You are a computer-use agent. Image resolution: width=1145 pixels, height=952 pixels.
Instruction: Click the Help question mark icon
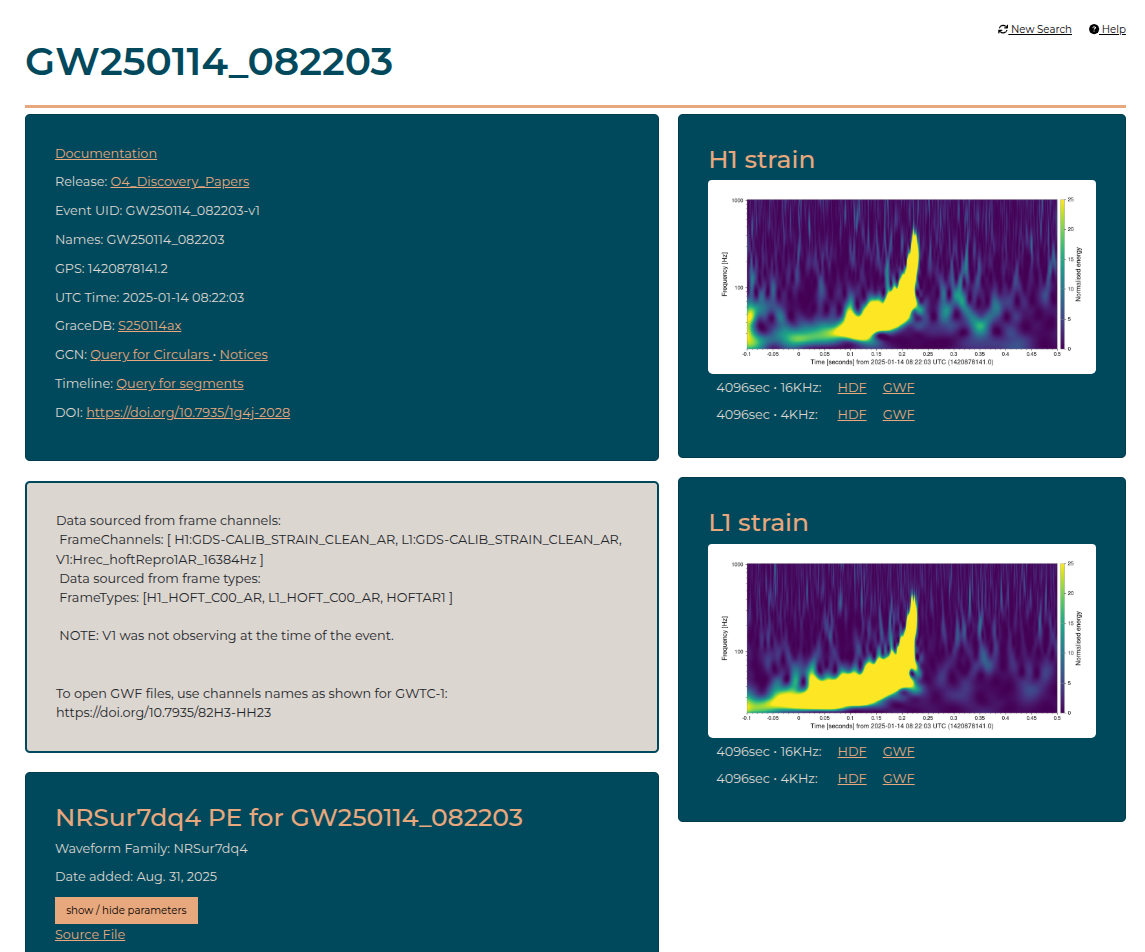tap(1094, 30)
